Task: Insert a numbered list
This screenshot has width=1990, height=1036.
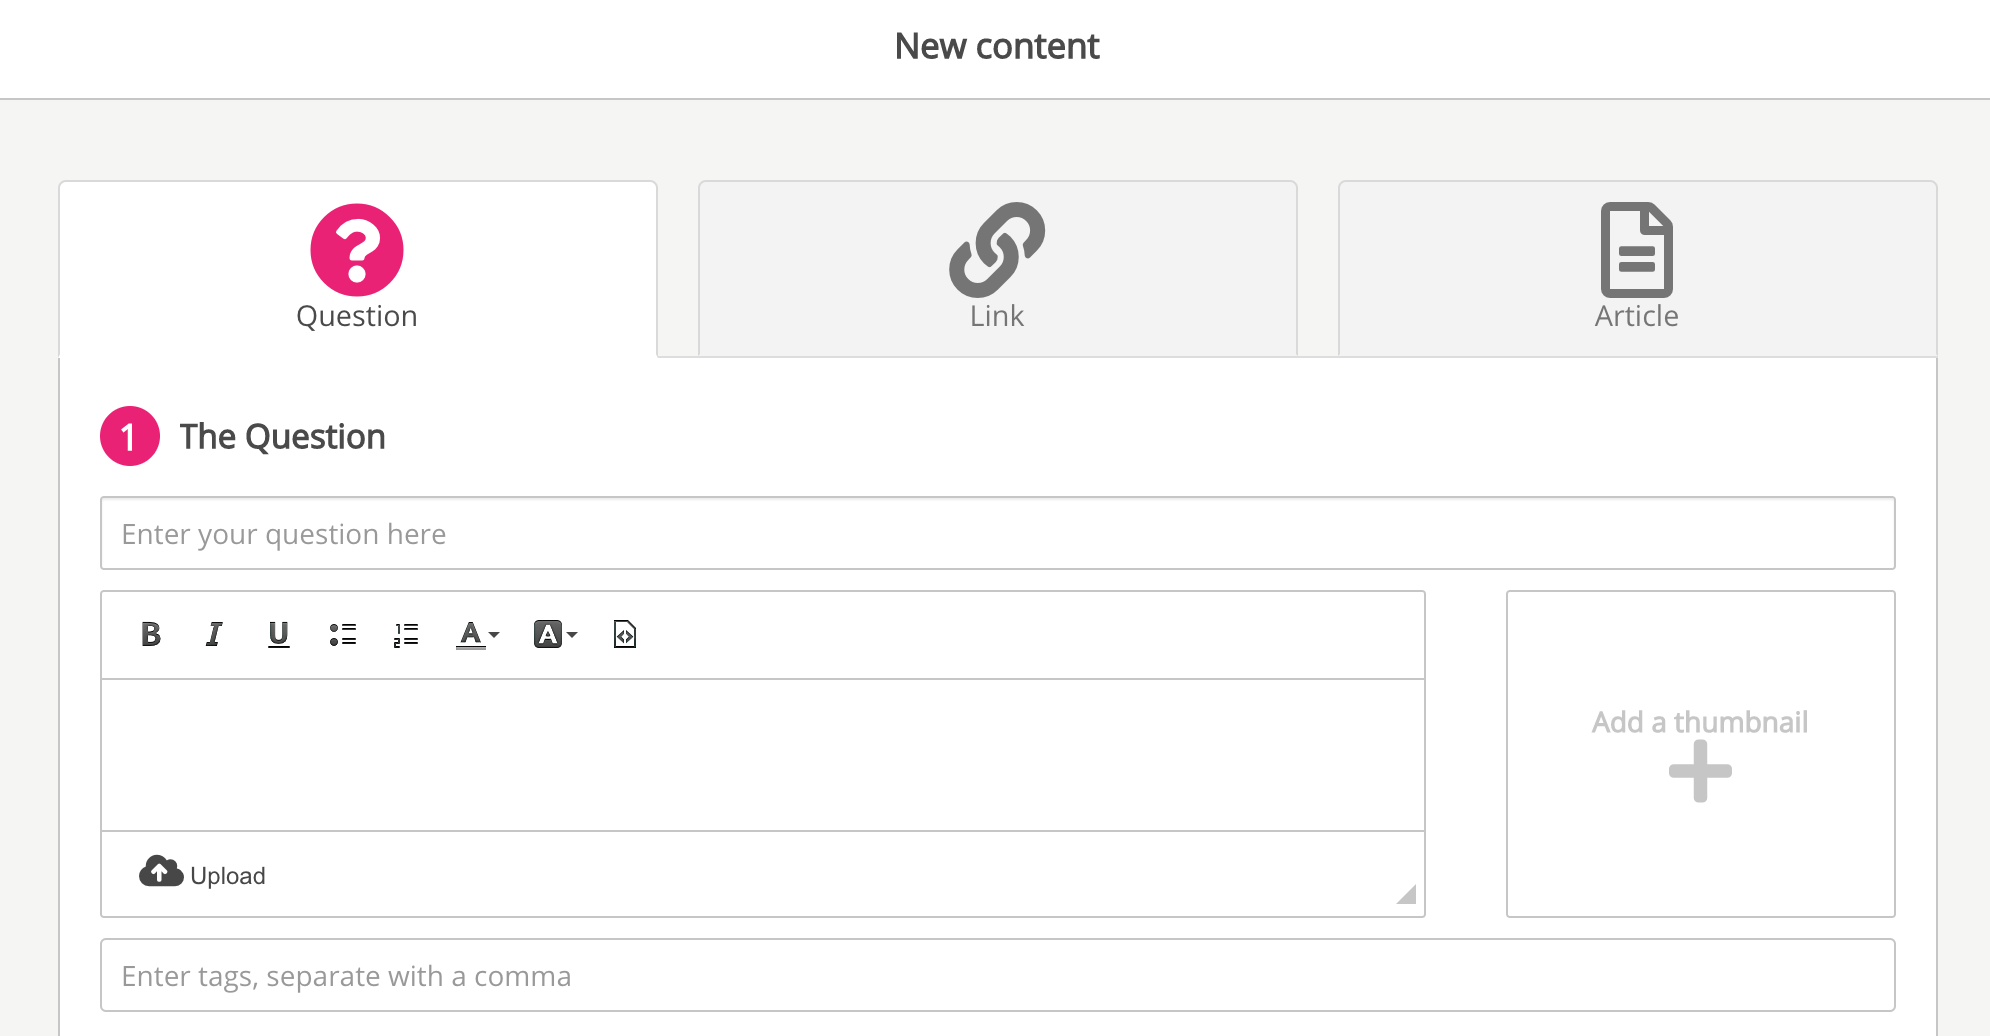Action: [407, 634]
